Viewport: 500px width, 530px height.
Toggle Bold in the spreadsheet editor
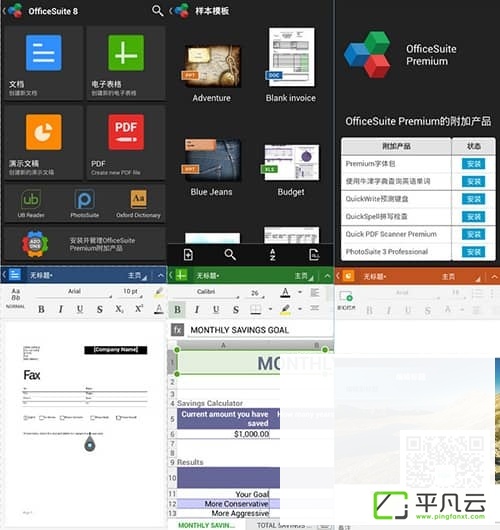tap(177, 309)
